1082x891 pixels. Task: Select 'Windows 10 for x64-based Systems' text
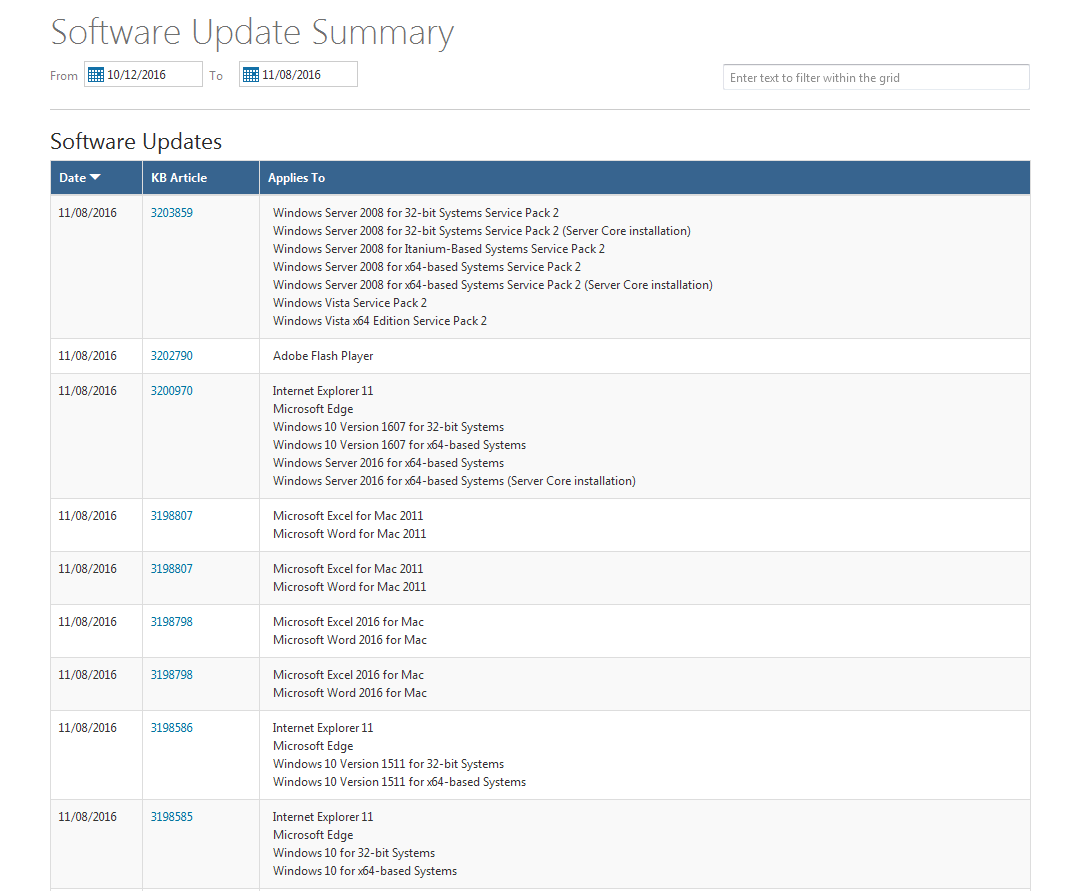(365, 870)
